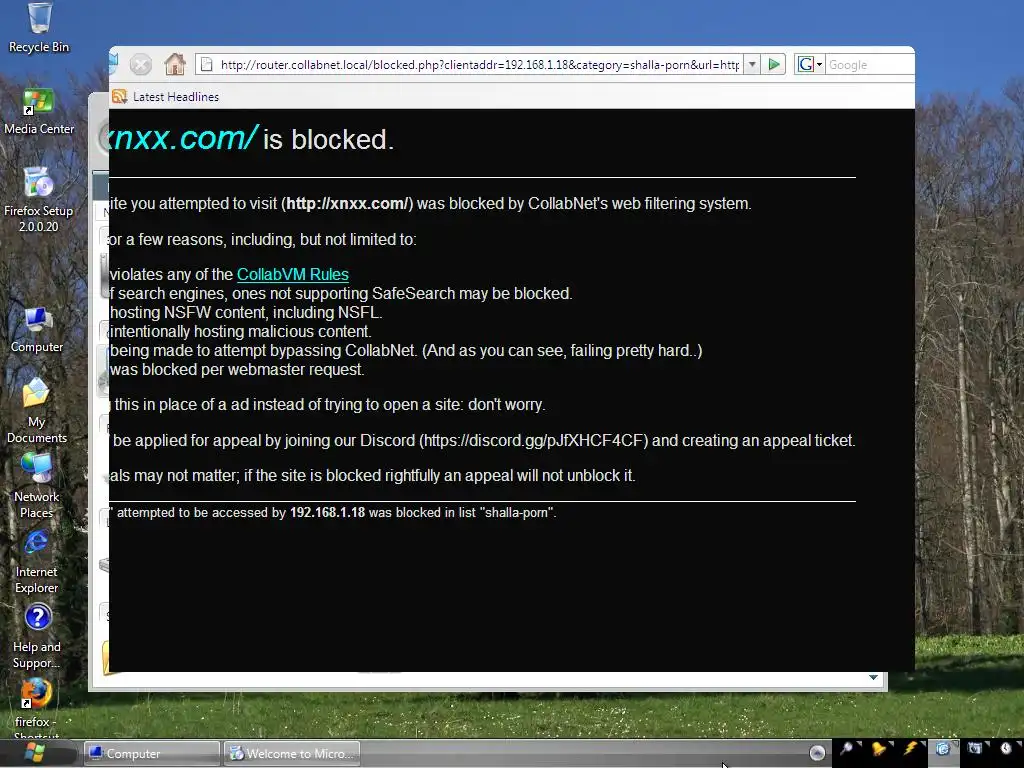Select the Firefox Setup 2.0.0.20 installer icon

(x=39, y=199)
